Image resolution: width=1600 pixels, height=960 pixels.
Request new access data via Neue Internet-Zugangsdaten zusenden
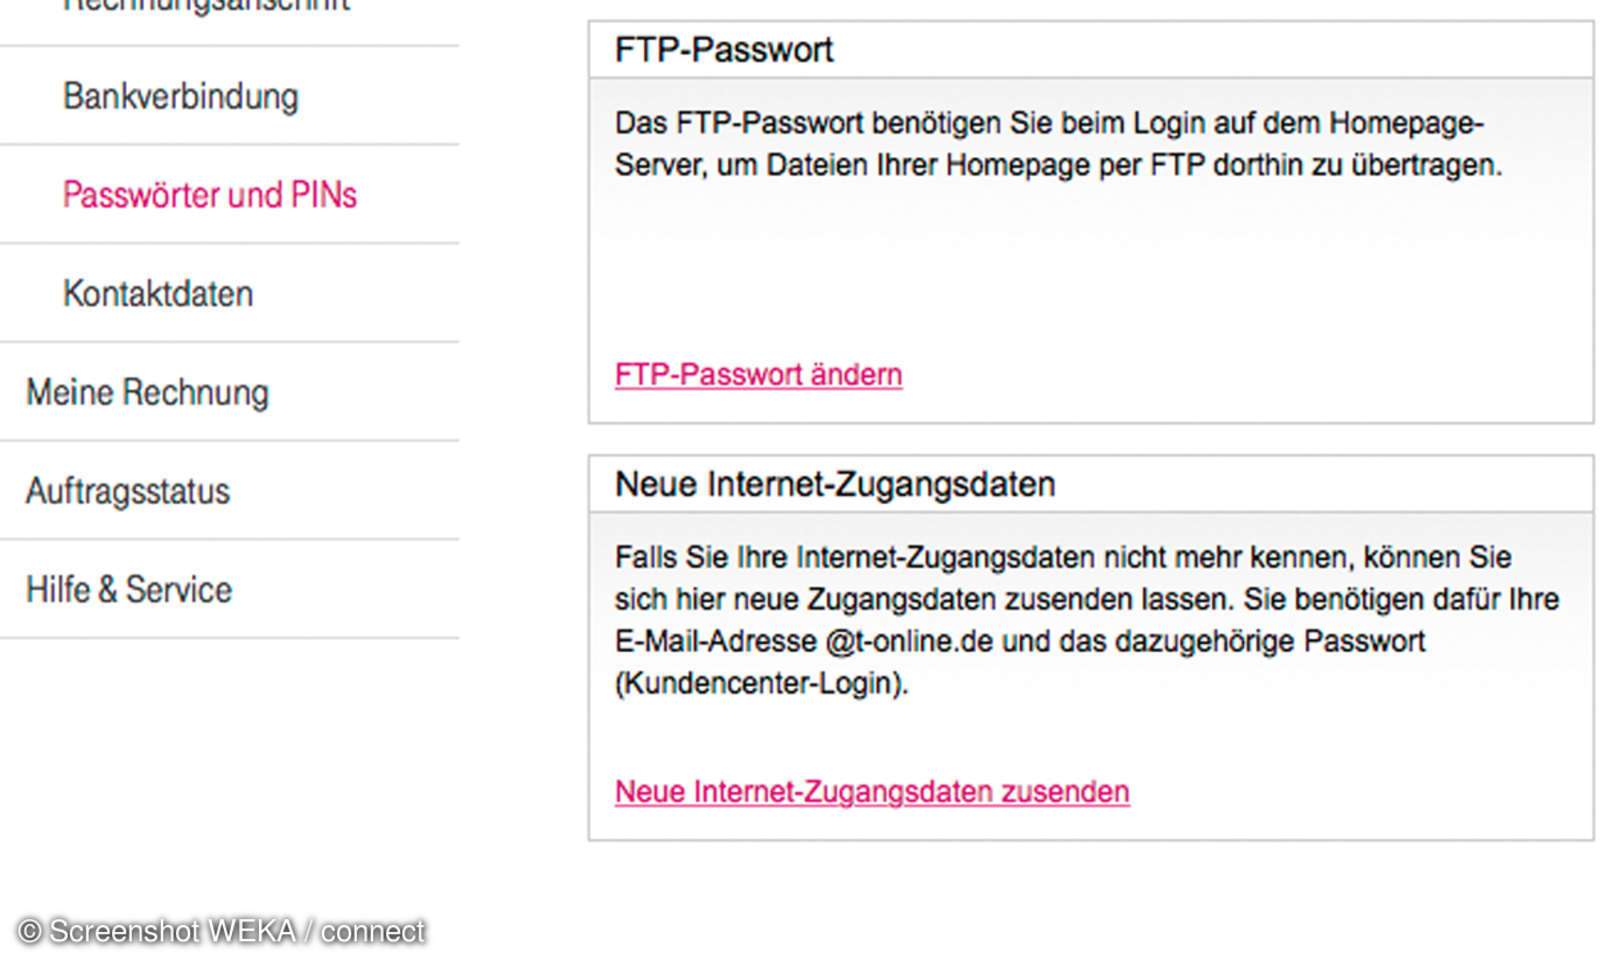pos(871,791)
